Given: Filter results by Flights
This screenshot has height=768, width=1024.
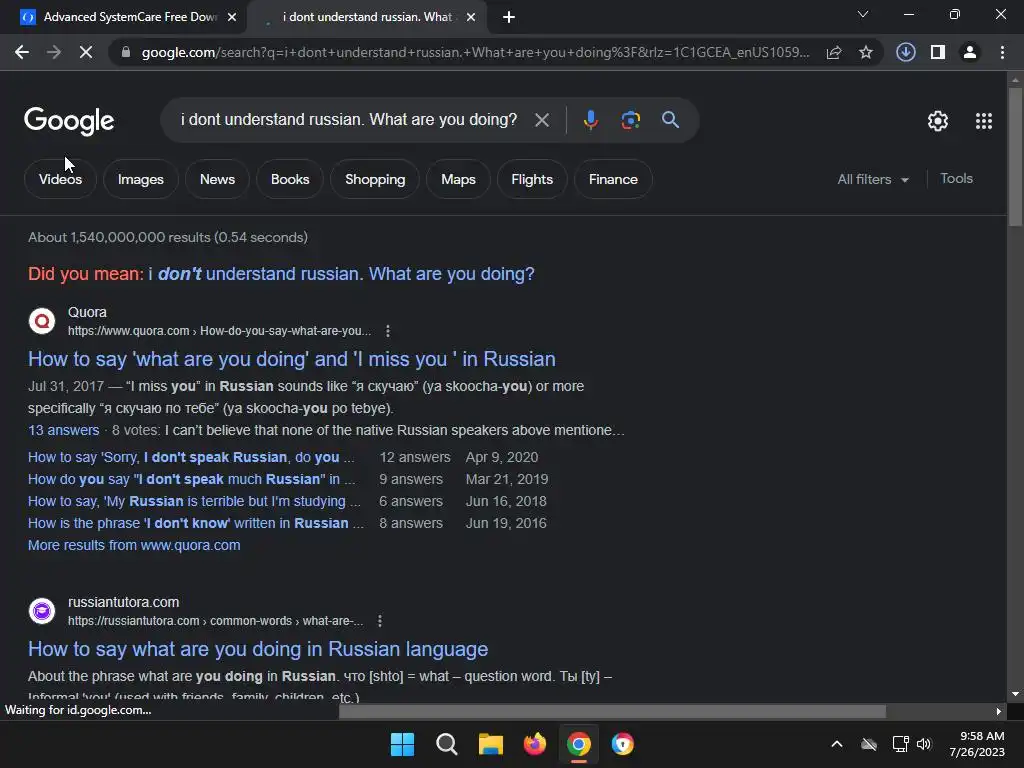Looking at the screenshot, I should point(532,179).
